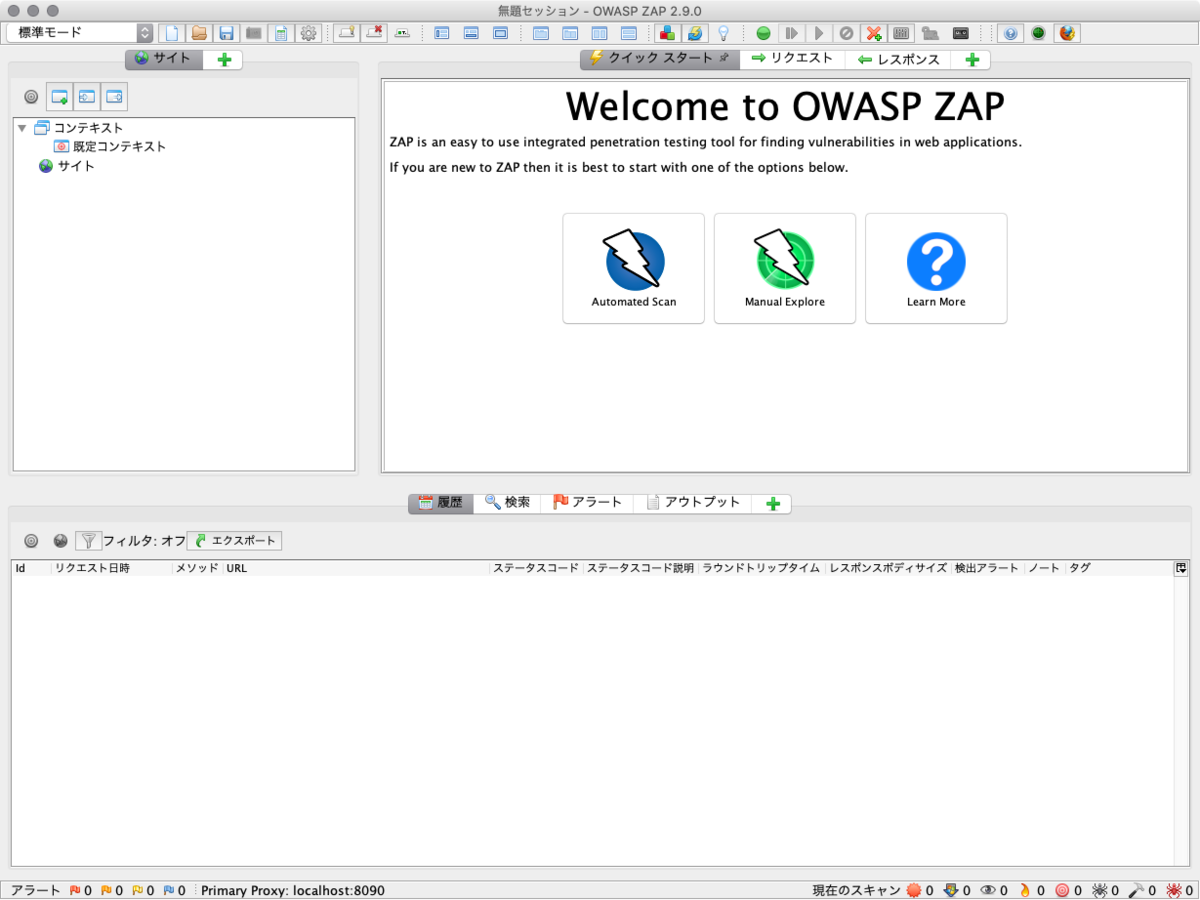This screenshot has height=900, width=1200.
Task: Sort by the リクエスト日時 column header
Action: (x=112, y=568)
